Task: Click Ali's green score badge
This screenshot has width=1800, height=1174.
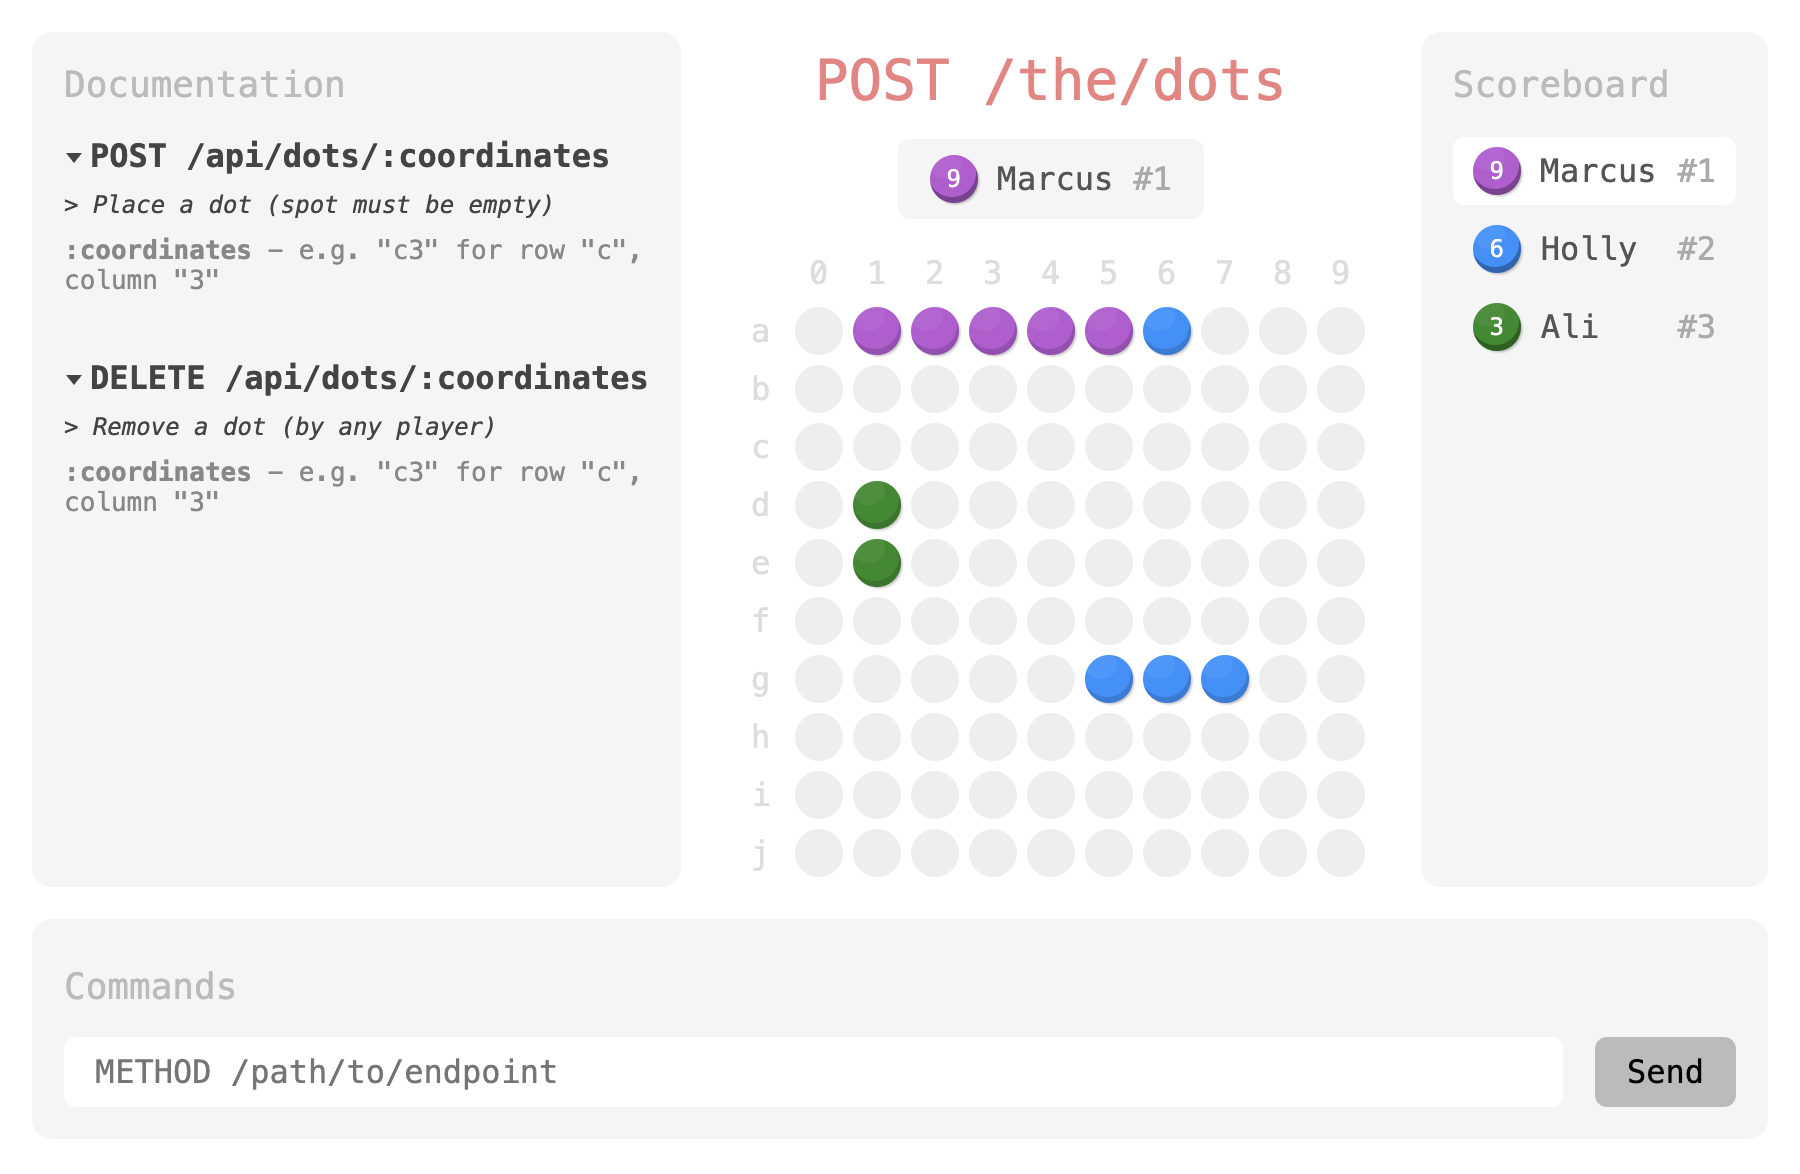Action: (x=1497, y=327)
